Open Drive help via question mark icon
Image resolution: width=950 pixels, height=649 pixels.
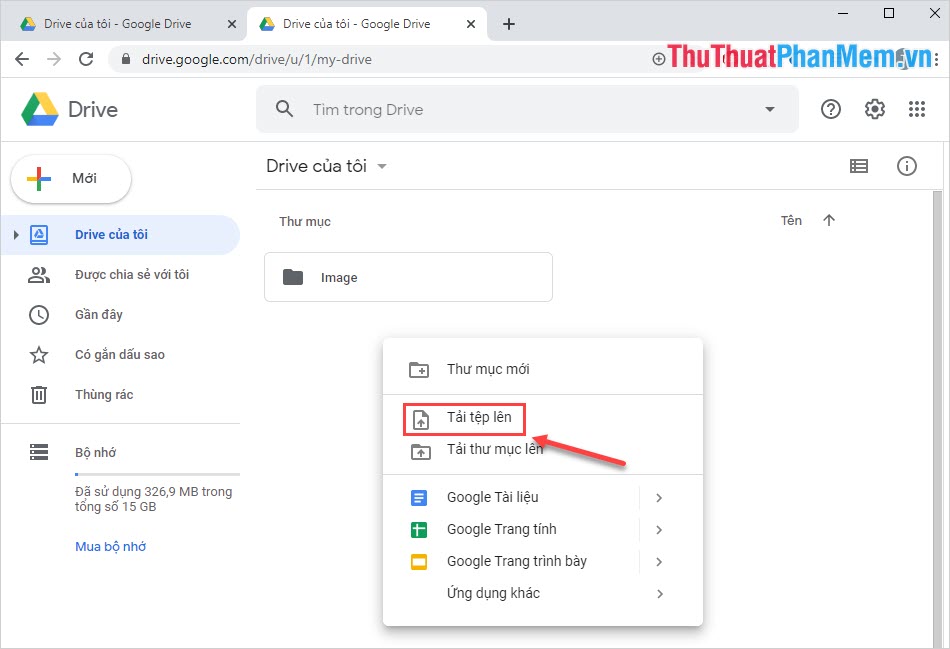click(831, 109)
